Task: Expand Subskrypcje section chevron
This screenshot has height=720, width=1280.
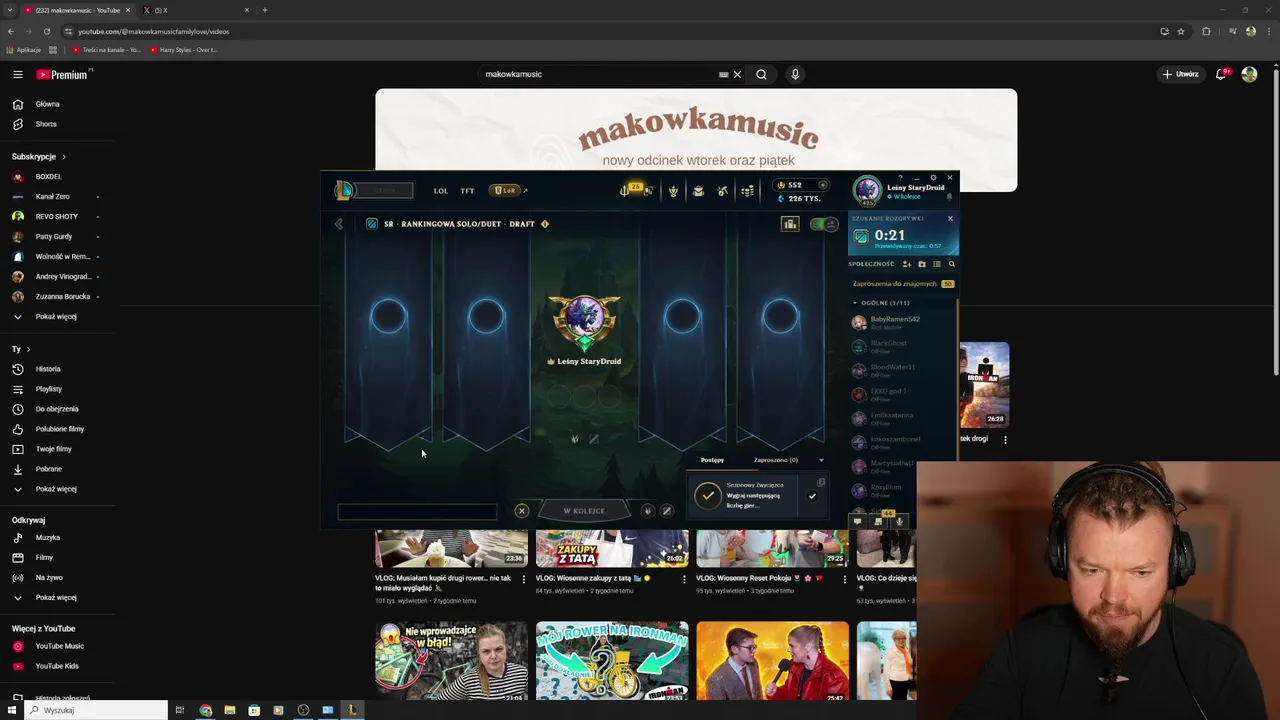Action: coord(64,157)
